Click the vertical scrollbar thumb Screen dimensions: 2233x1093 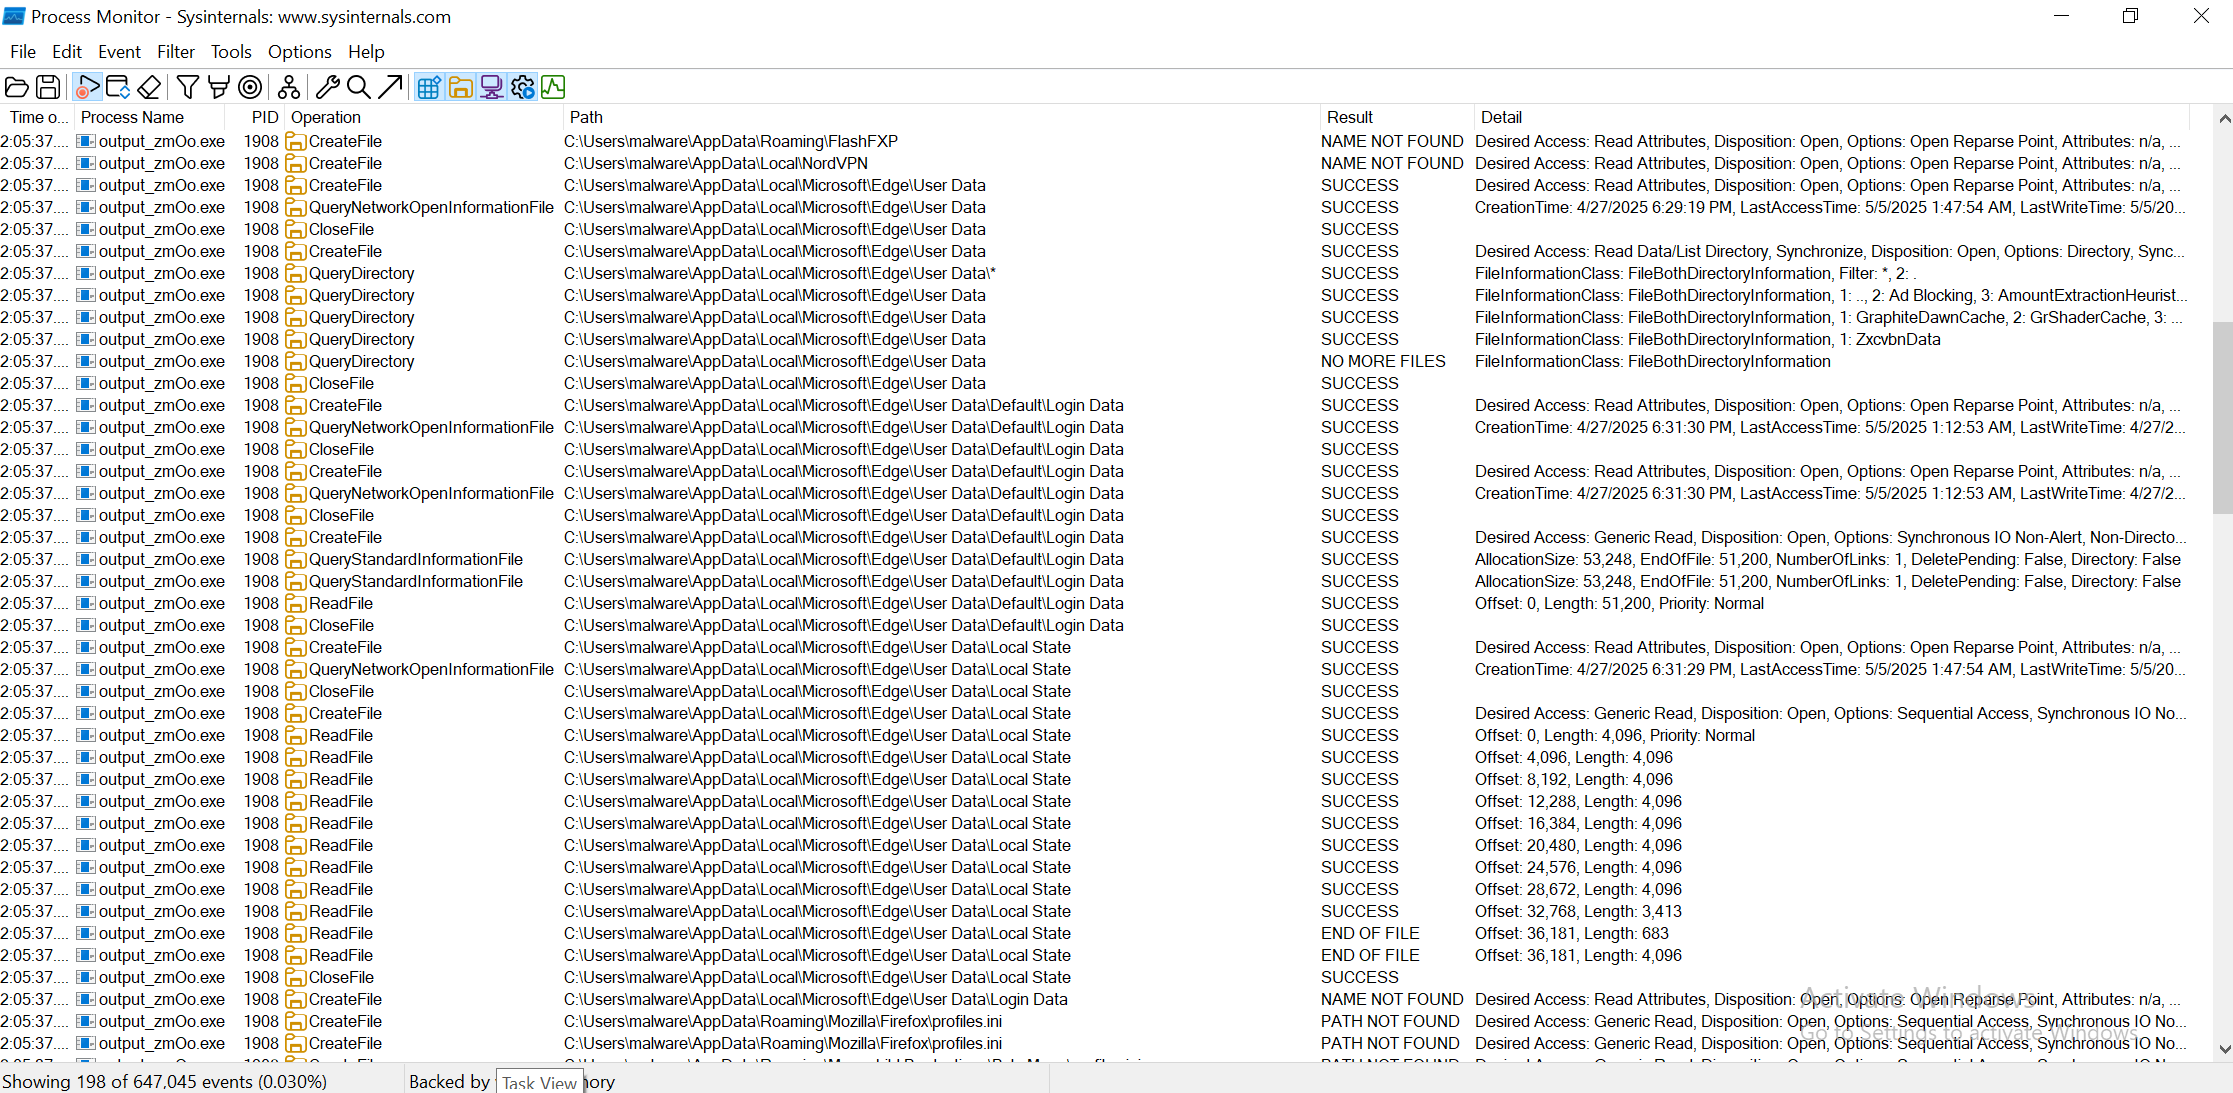(x=2223, y=418)
